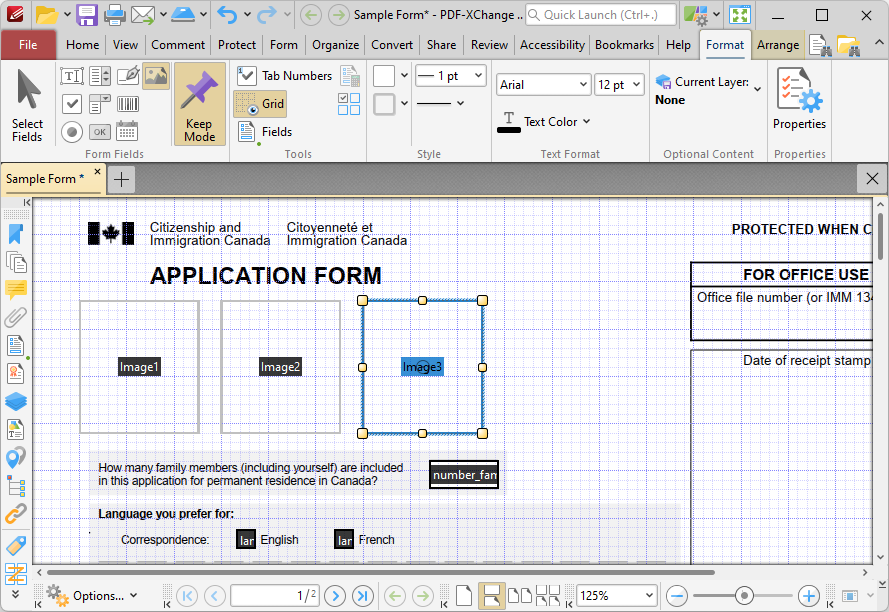Image resolution: width=889 pixels, height=612 pixels.
Task: Switch to the Comment ribbon tab
Action: 178,45
